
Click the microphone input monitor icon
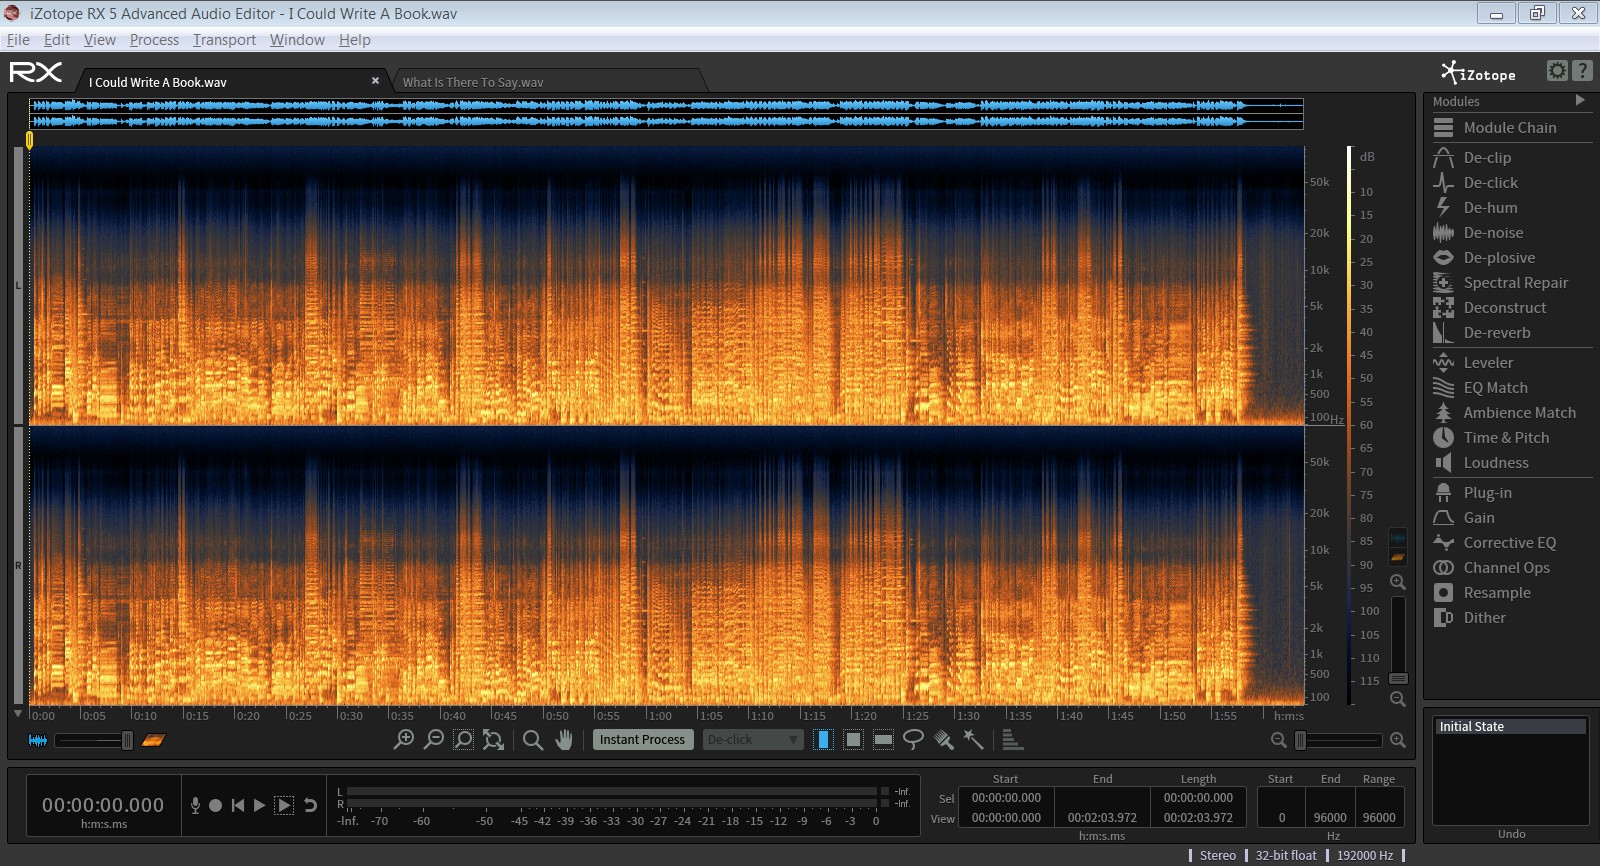click(x=195, y=805)
